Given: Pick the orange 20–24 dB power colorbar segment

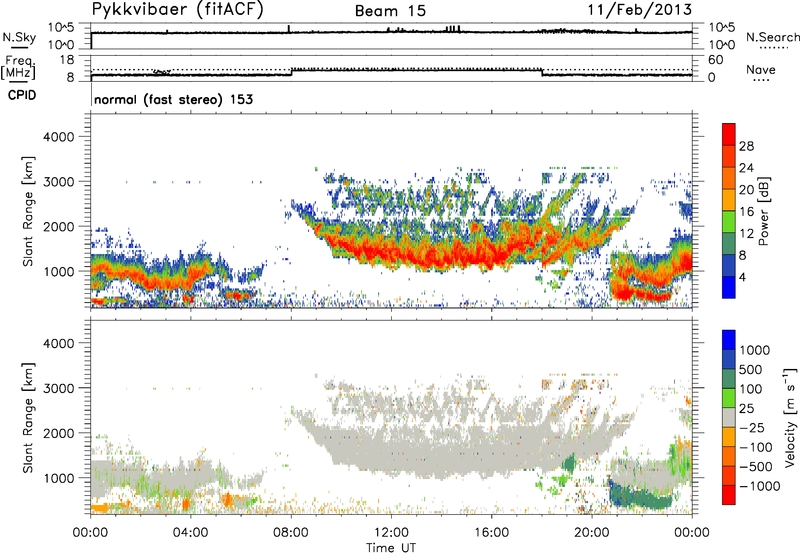Looking at the screenshot, I should click(729, 178).
